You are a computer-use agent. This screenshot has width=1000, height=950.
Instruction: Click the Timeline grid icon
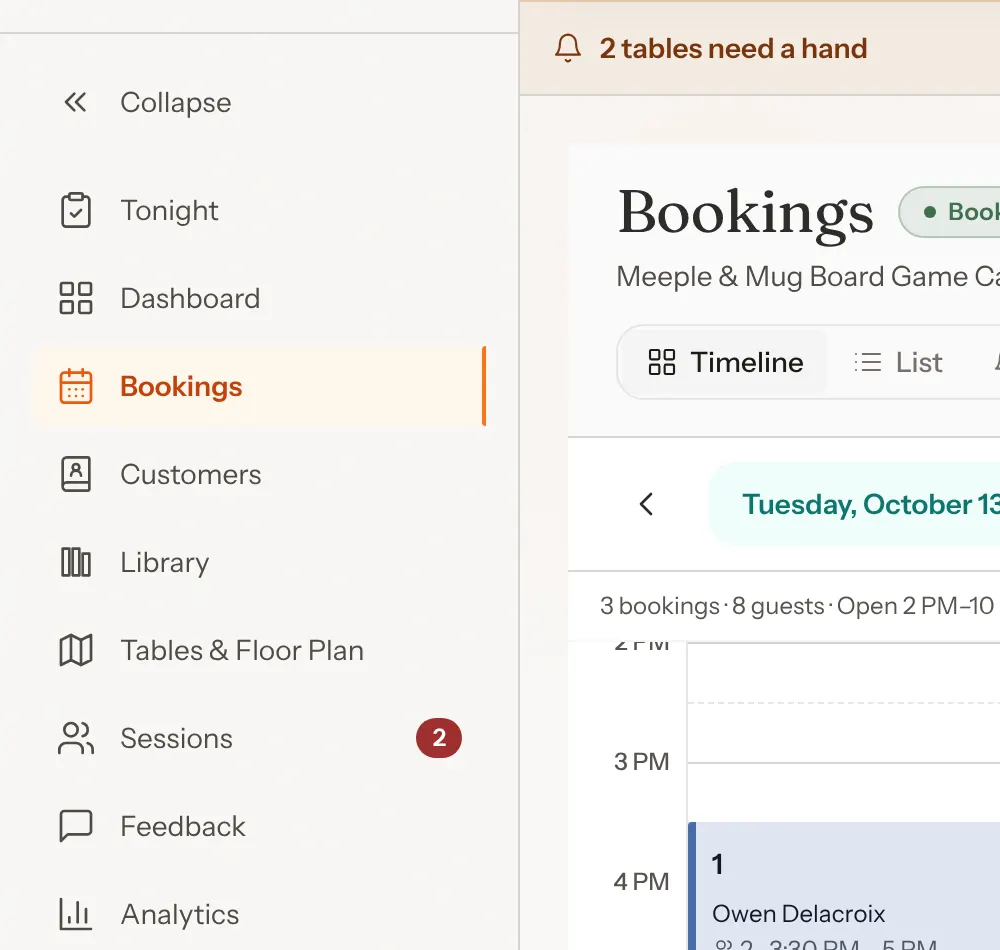point(662,362)
